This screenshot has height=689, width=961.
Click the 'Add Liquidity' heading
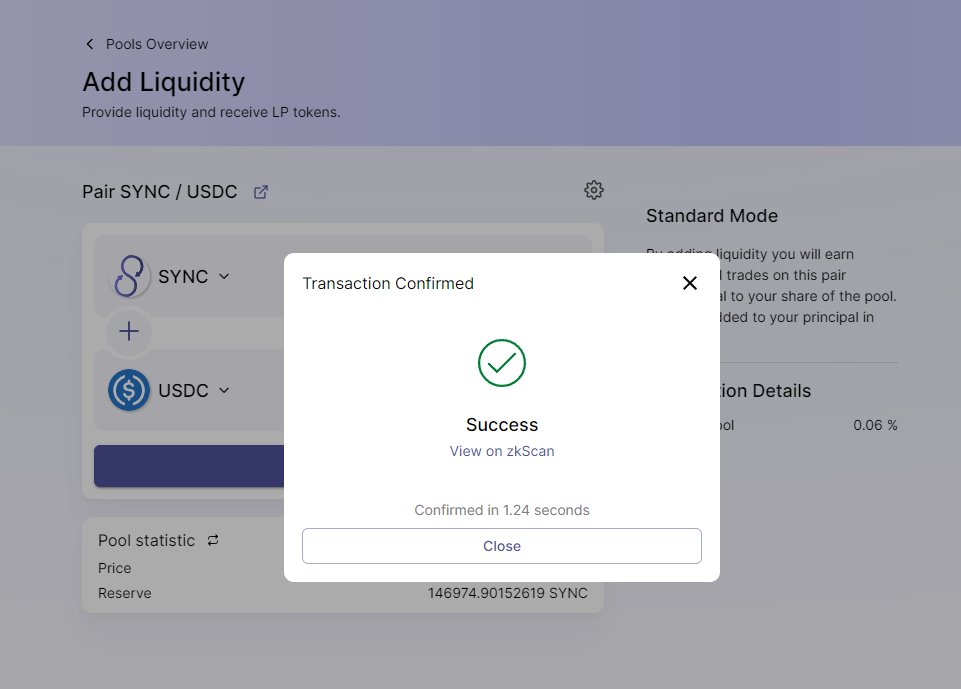(x=164, y=82)
